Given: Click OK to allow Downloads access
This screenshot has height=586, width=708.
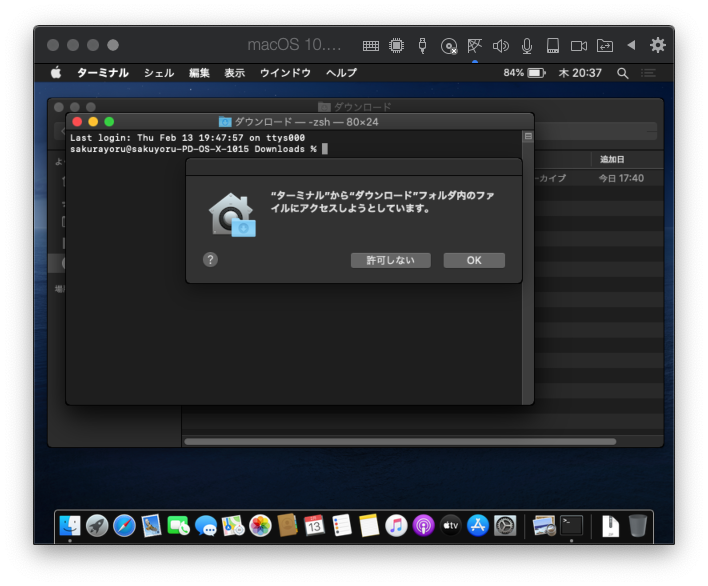Looking at the screenshot, I should click(474, 260).
